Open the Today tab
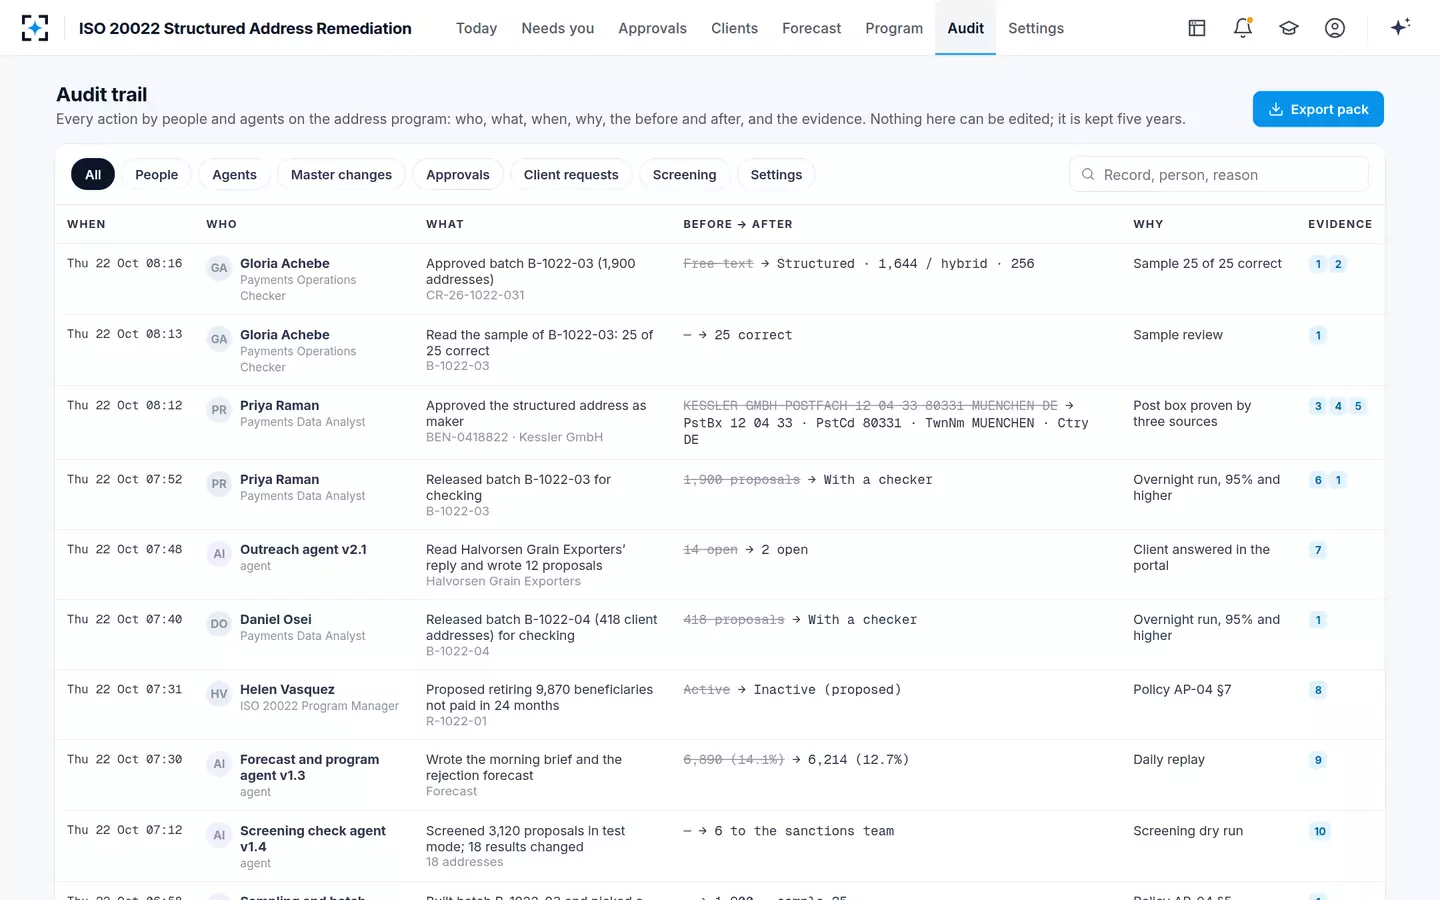1440x900 pixels. (x=476, y=28)
